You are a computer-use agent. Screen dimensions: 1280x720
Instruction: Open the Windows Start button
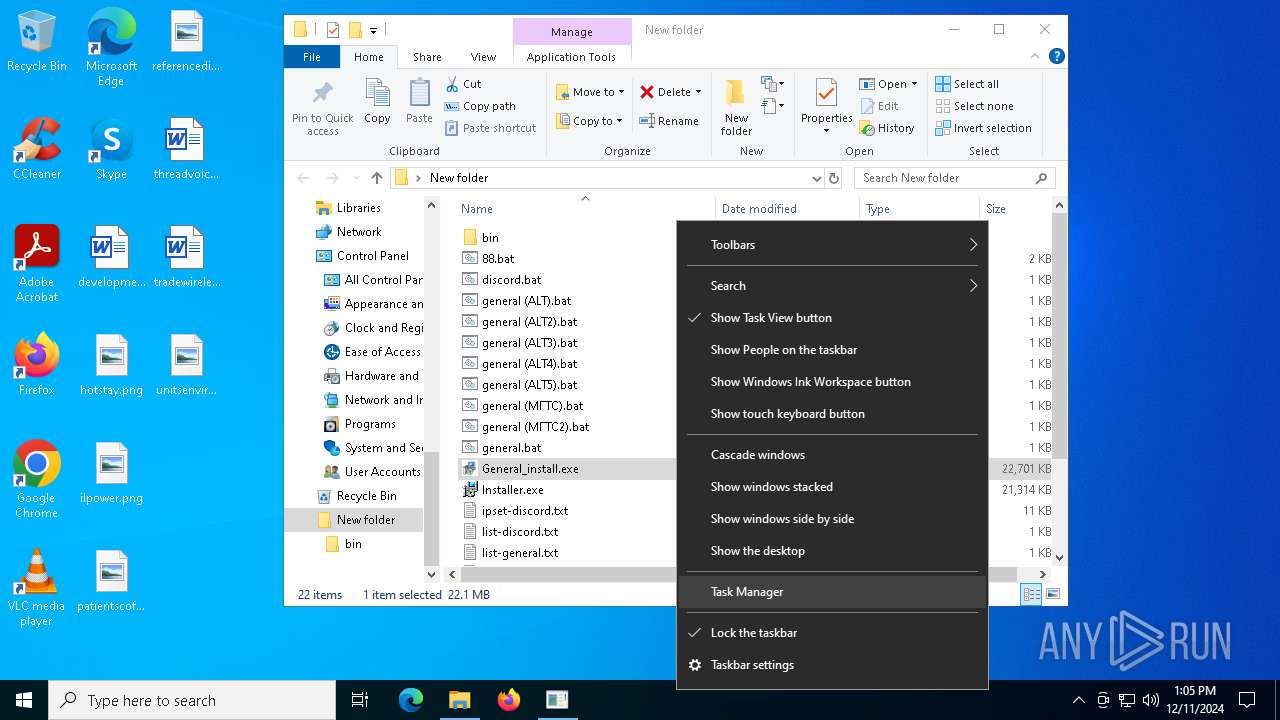pos(24,700)
